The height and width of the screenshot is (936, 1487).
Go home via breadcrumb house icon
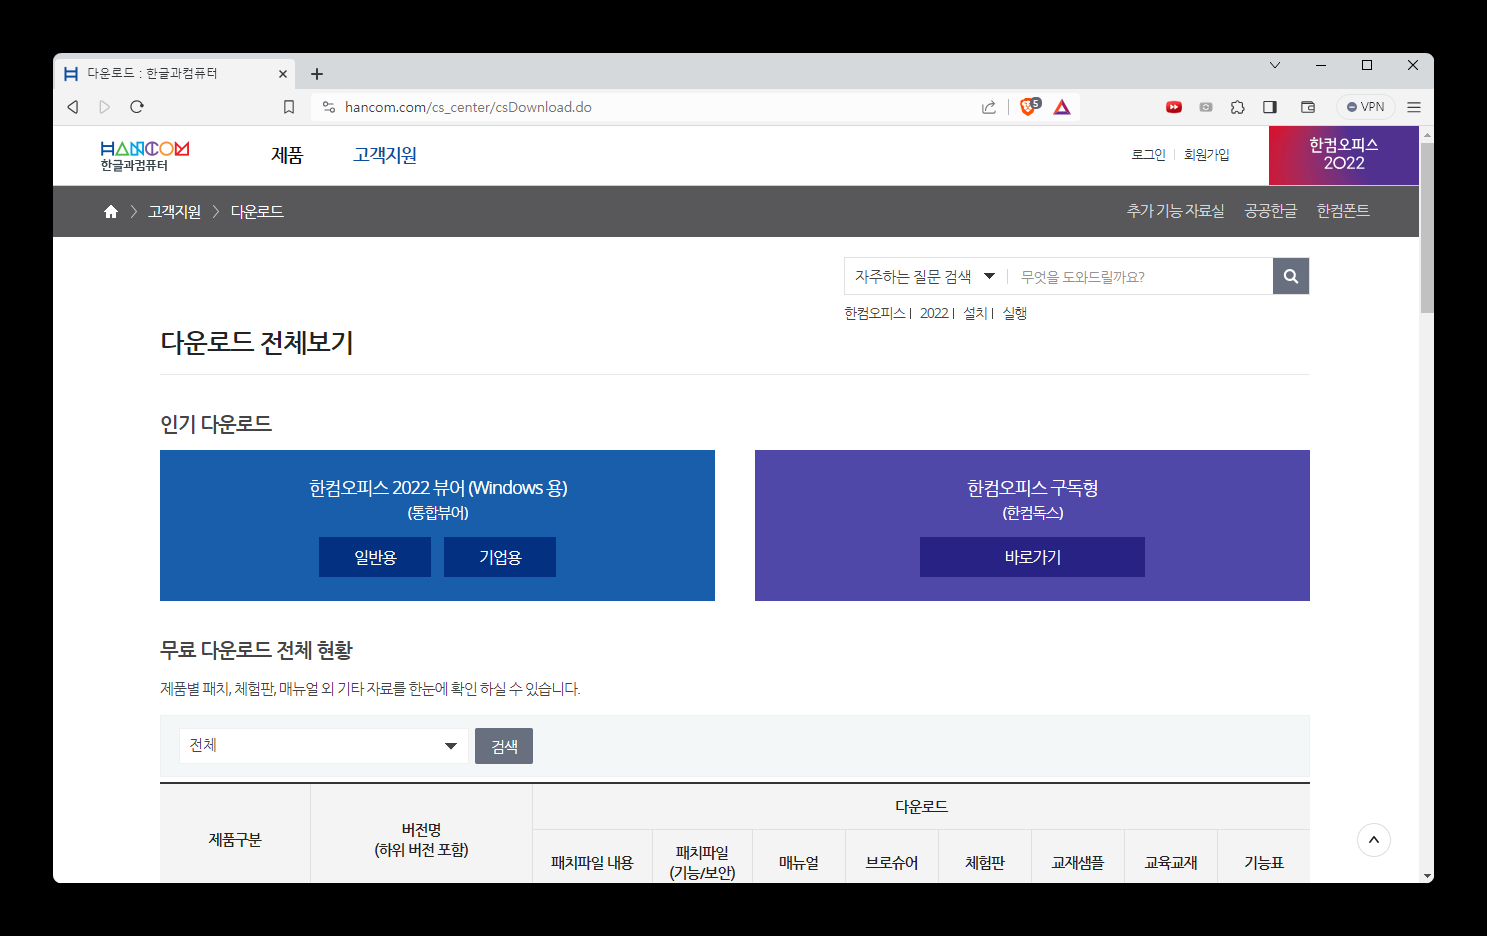click(x=111, y=211)
